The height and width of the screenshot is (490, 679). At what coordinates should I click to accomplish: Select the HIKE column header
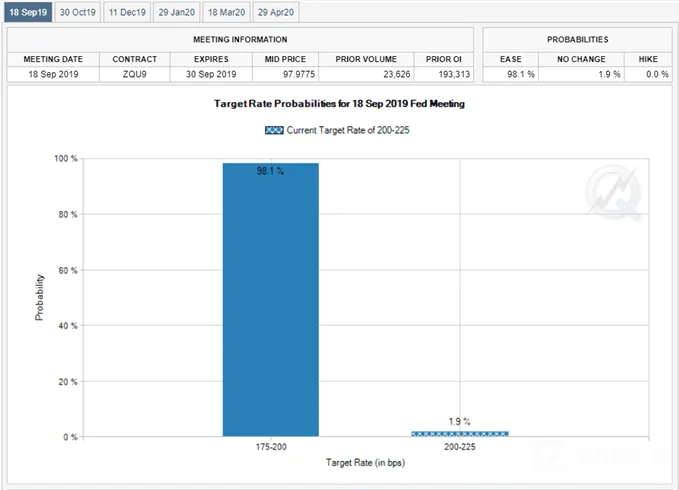(648, 59)
